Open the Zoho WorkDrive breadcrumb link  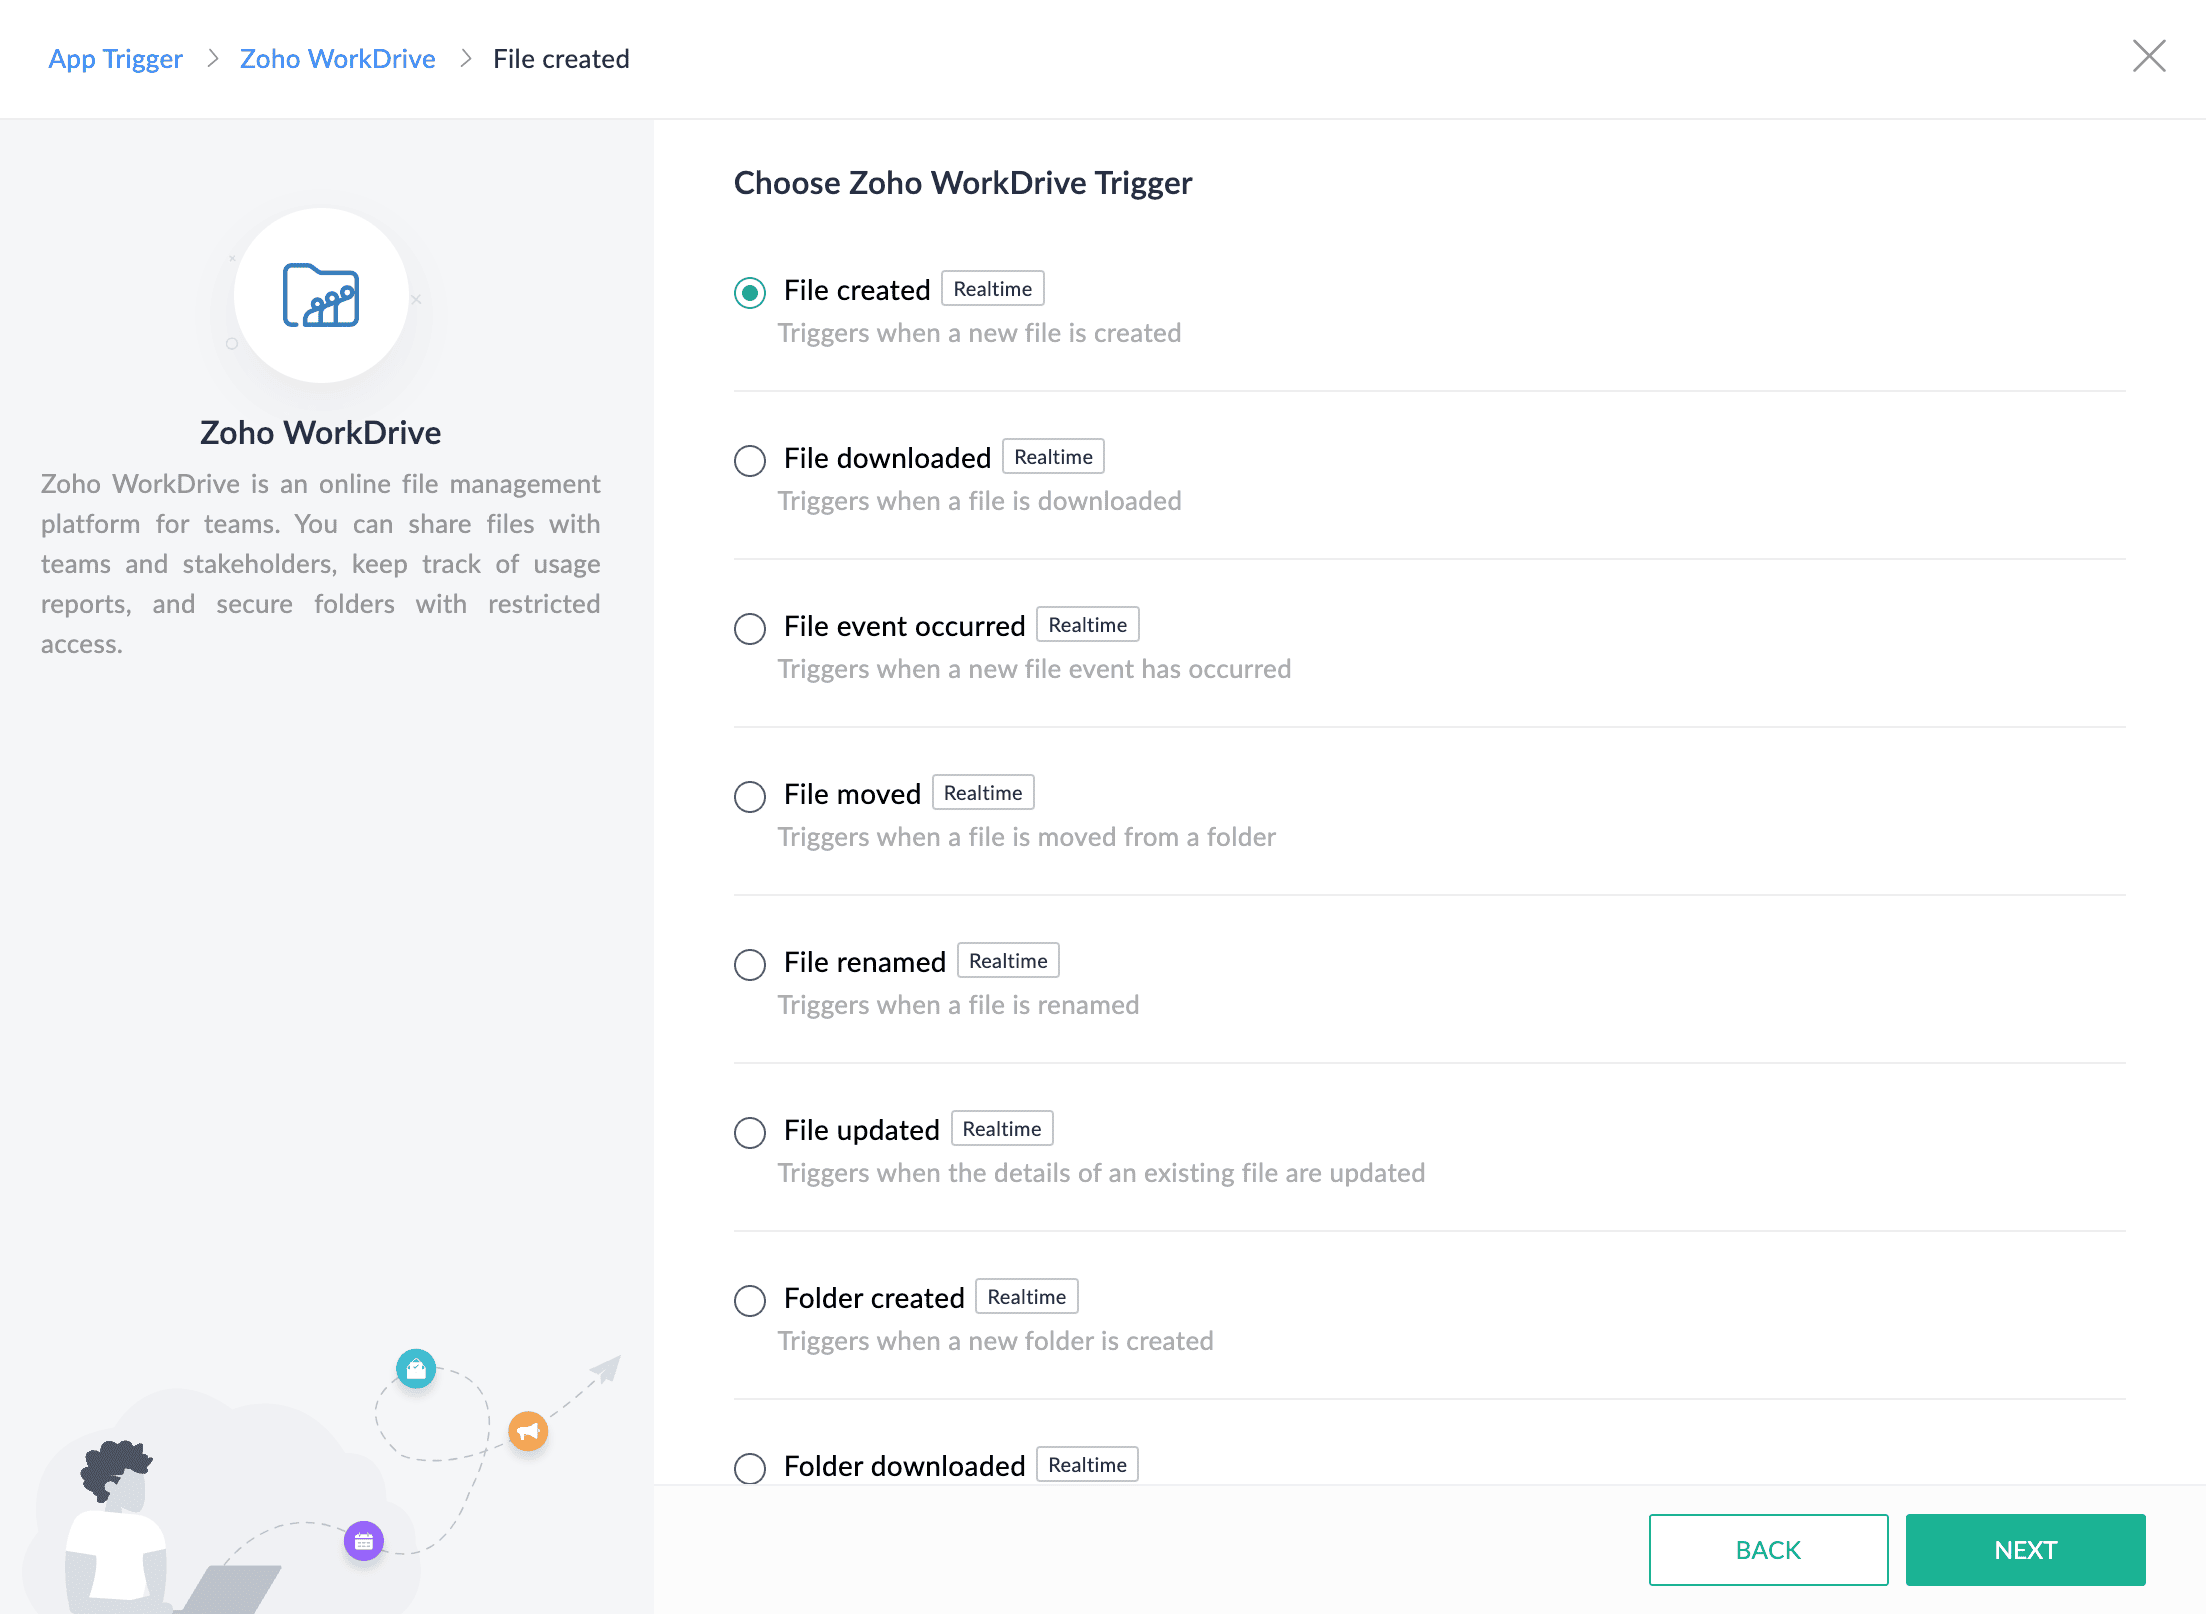[x=338, y=59]
